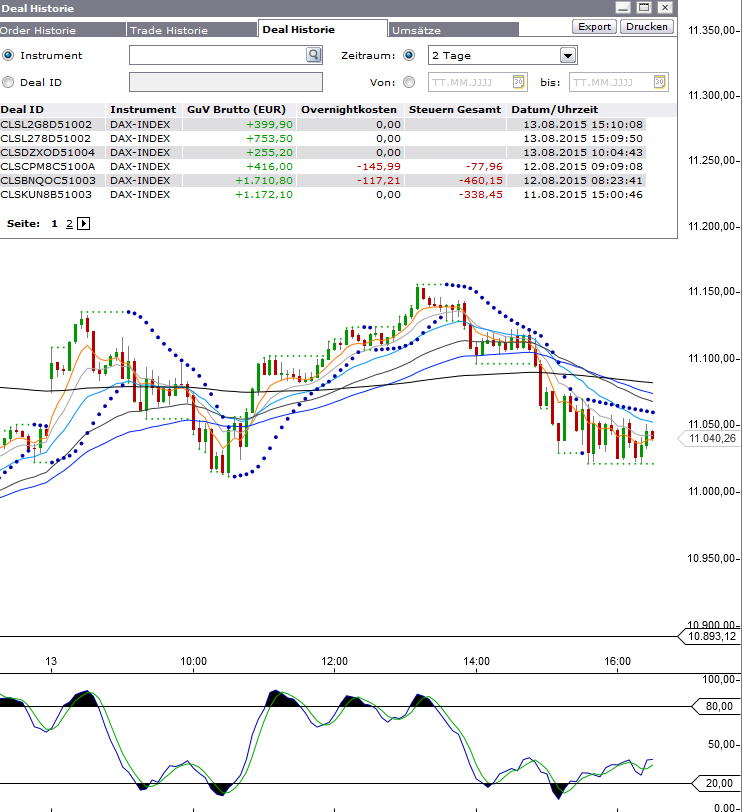743x812 pixels.
Task: Select the Zeitraum radio button
Action: click(408, 56)
